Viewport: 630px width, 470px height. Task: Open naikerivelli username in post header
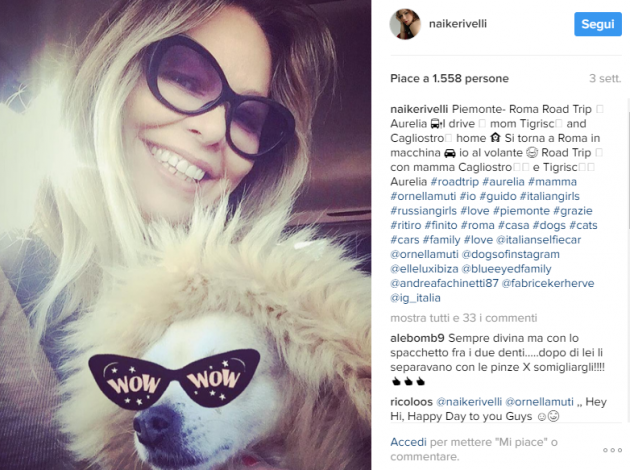[x=458, y=24]
